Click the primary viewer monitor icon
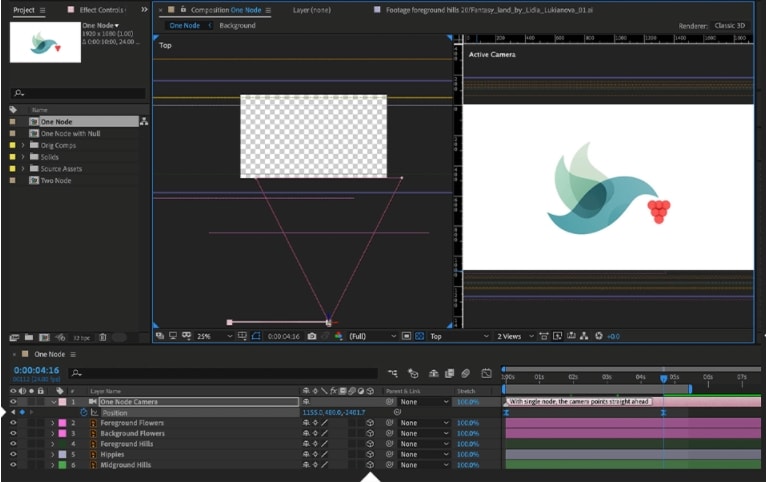 point(173,336)
